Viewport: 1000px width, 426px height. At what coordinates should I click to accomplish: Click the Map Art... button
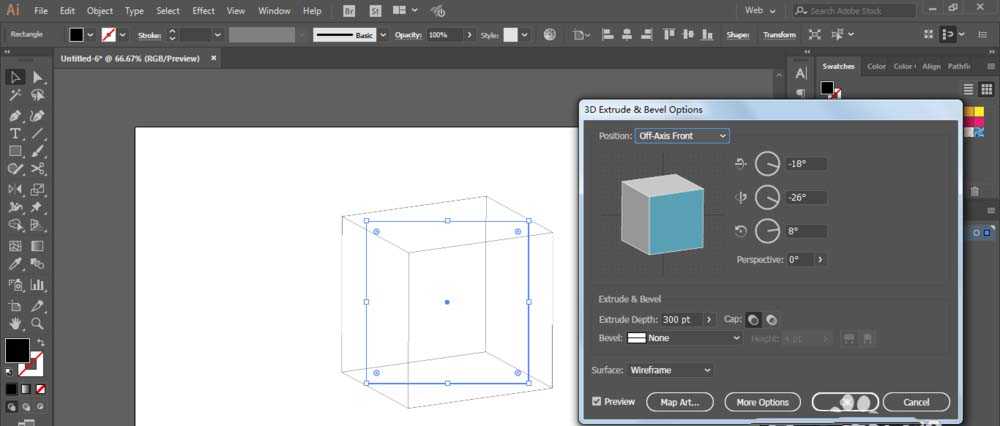click(x=679, y=402)
